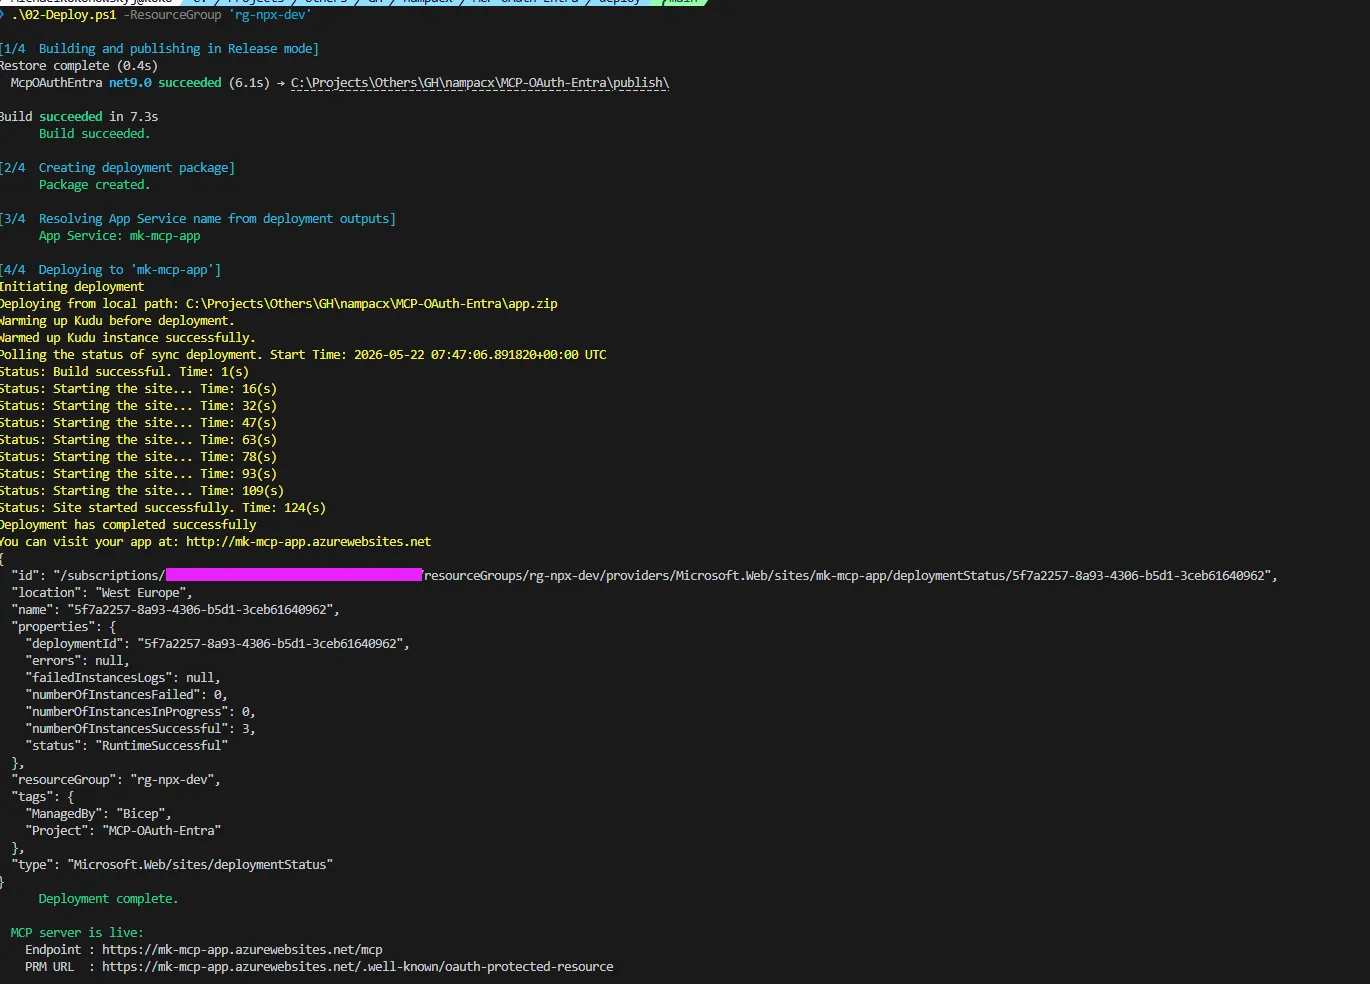The image size is (1370, 984).
Task: Click the "errors": null line
Action: [x=77, y=661]
